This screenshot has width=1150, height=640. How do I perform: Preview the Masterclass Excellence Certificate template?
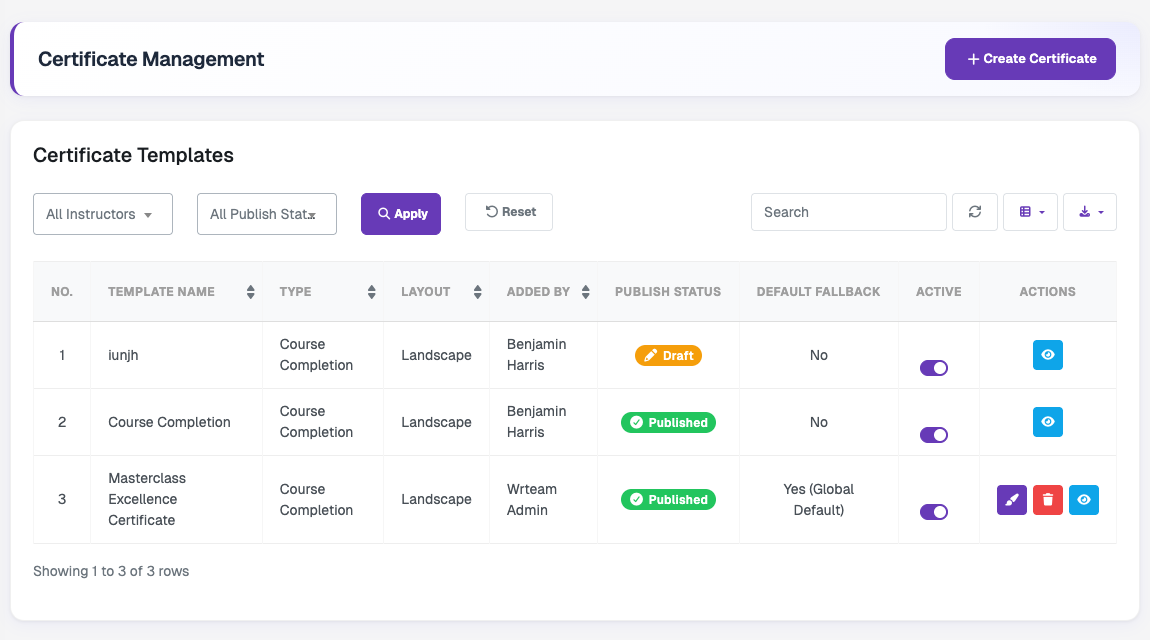1084,500
